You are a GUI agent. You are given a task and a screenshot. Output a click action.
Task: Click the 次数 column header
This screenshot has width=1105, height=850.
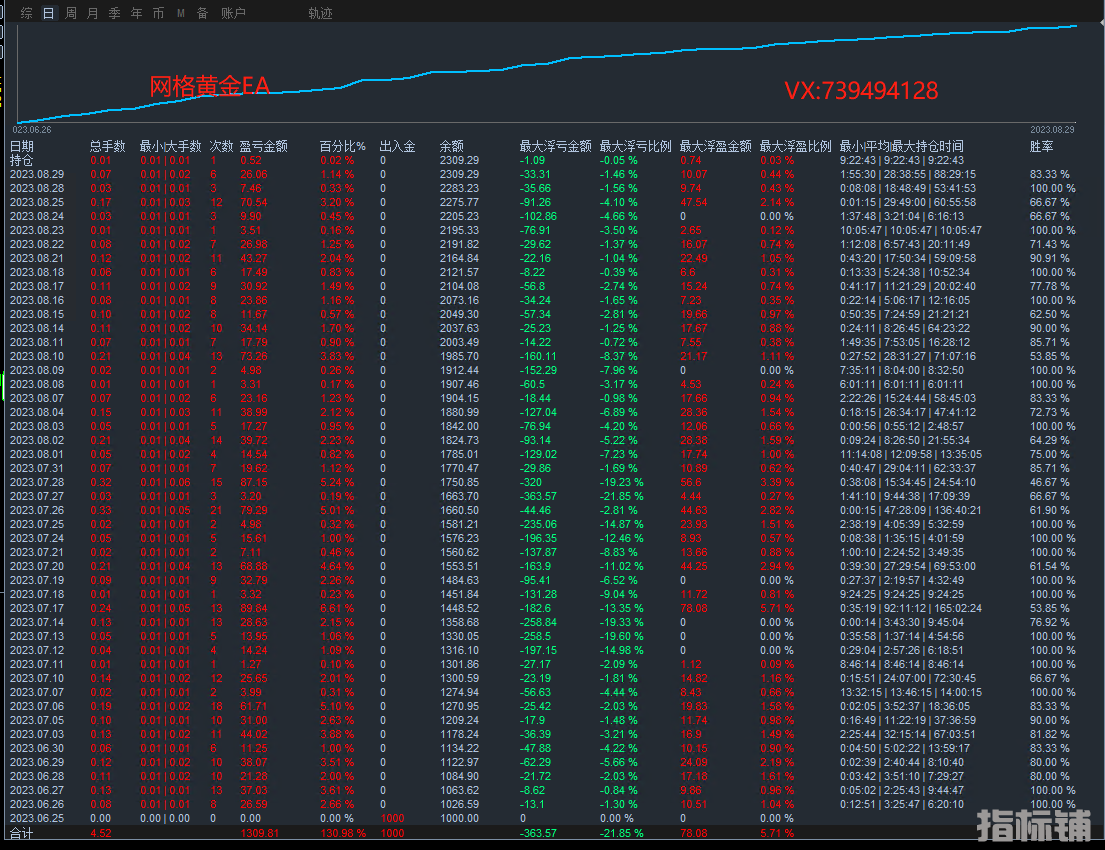(221, 146)
